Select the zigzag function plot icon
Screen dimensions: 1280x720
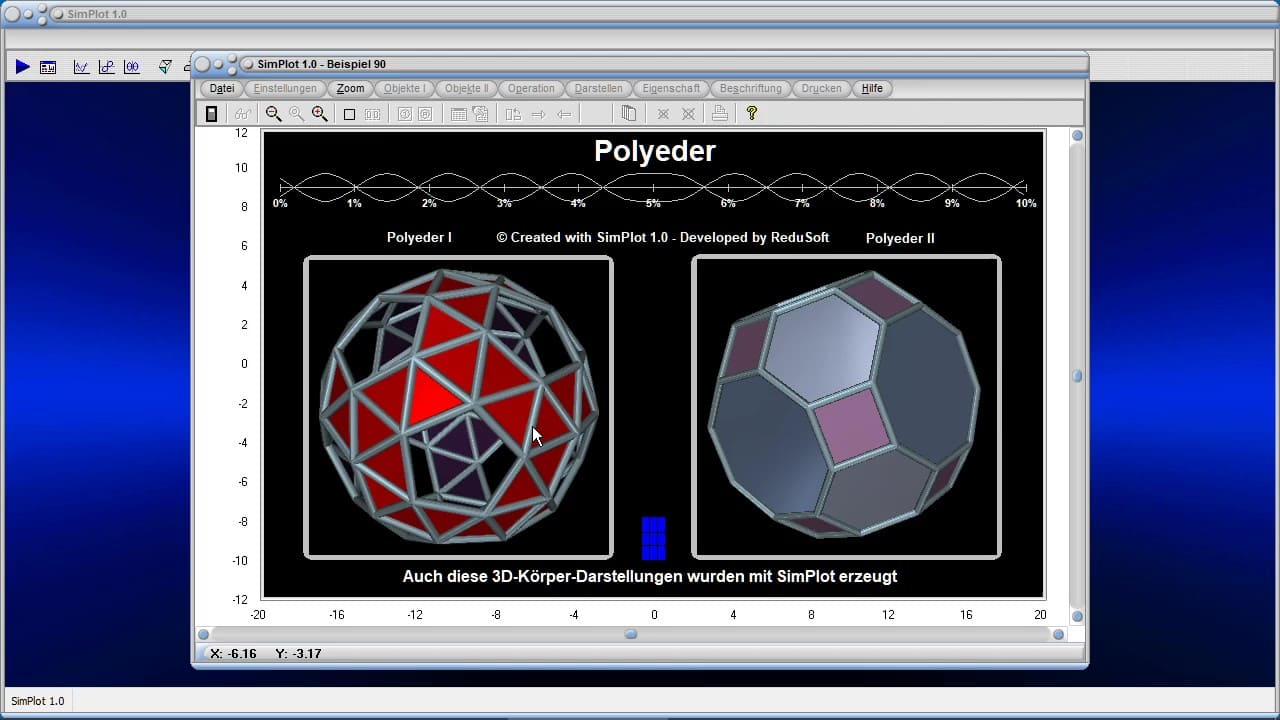81,67
